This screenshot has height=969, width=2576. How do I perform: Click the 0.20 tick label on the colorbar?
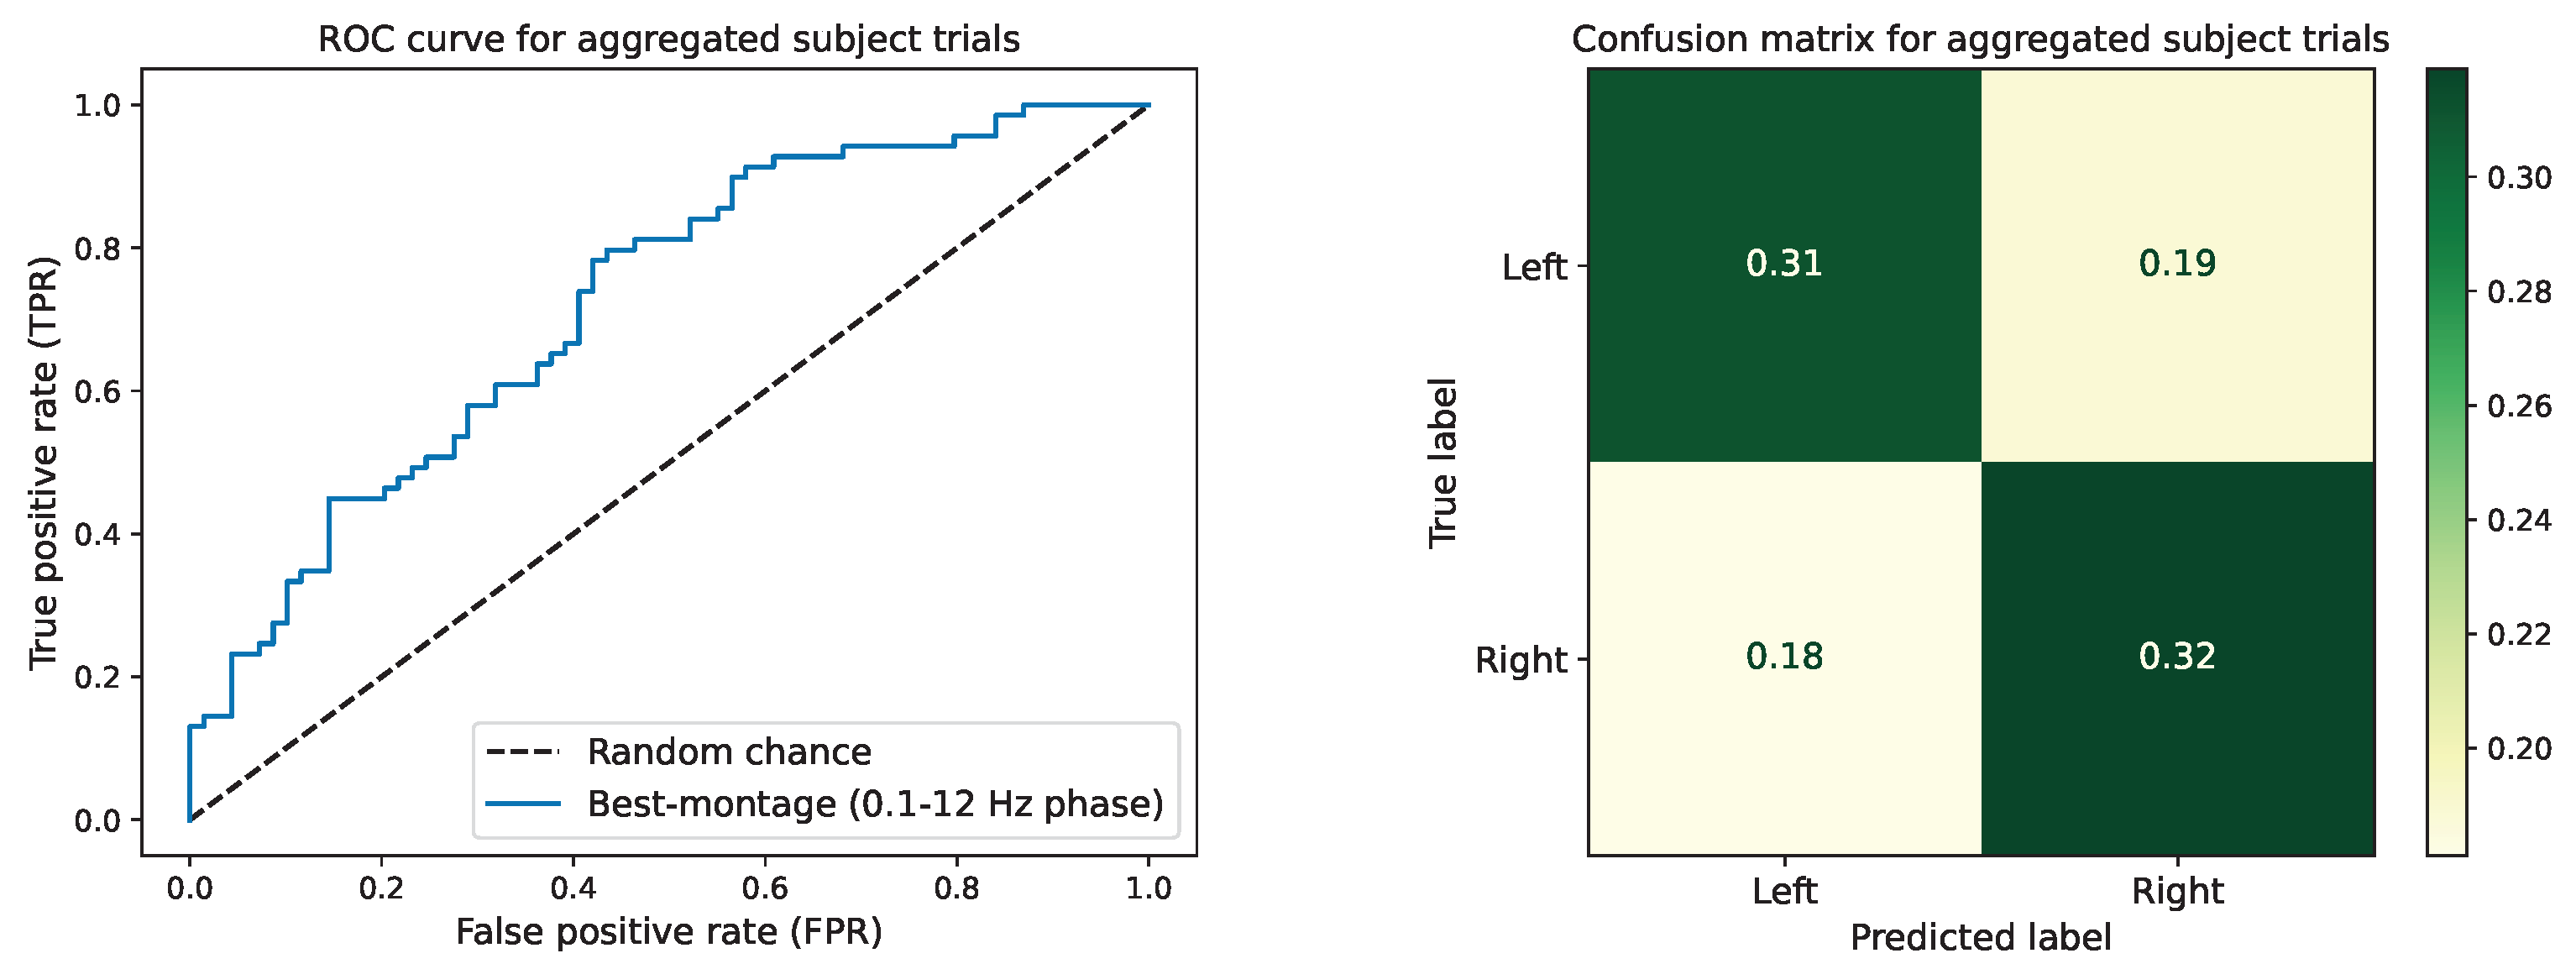[x=2519, y=748]
